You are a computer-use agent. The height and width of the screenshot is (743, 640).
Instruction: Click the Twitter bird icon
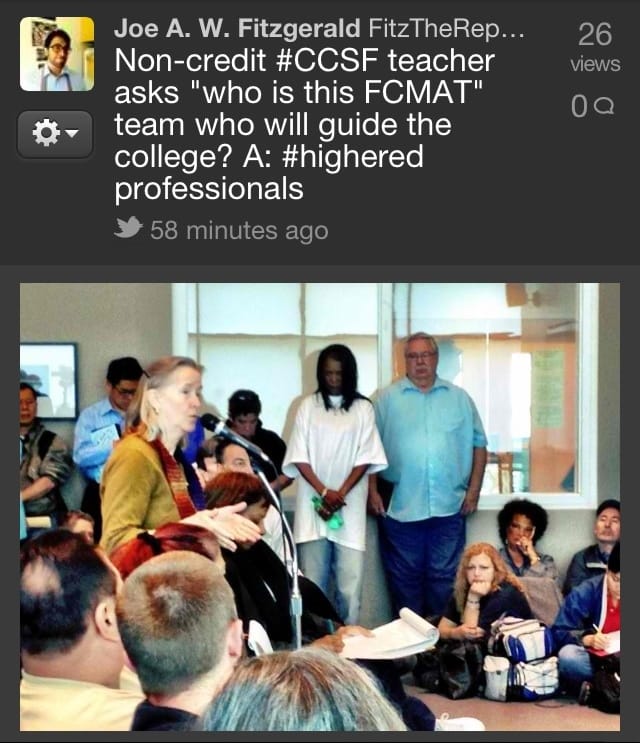tap(128, 227)
